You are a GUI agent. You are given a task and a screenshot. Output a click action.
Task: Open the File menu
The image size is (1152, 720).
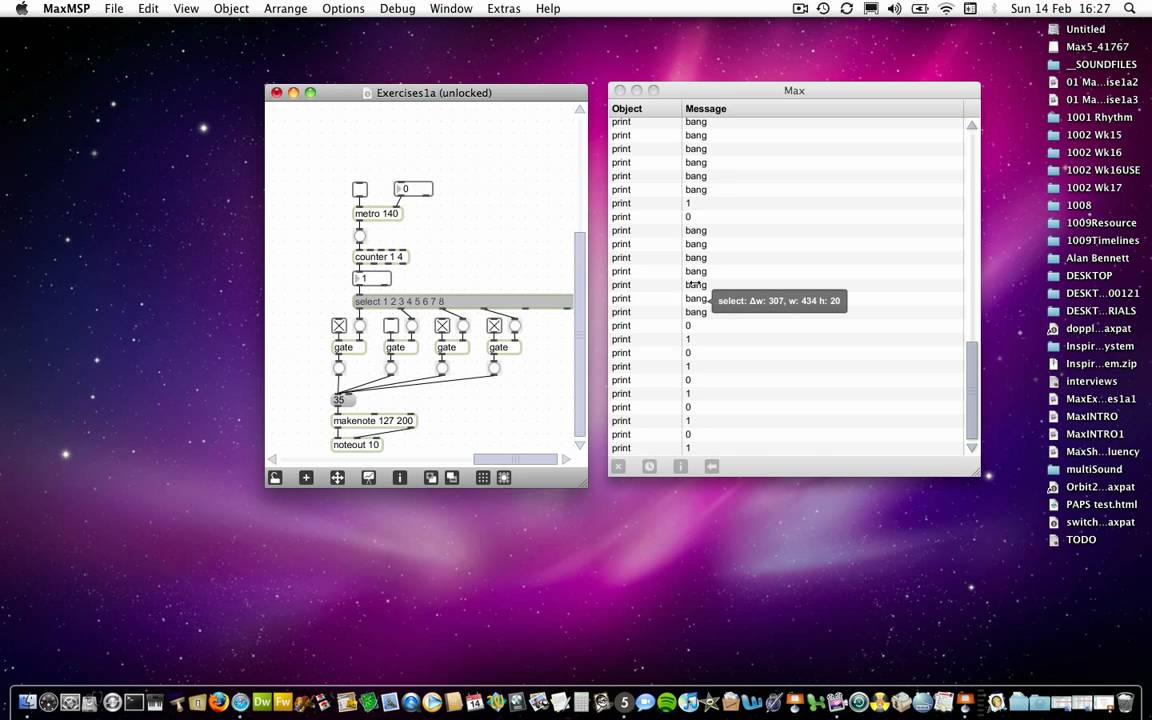114,8
